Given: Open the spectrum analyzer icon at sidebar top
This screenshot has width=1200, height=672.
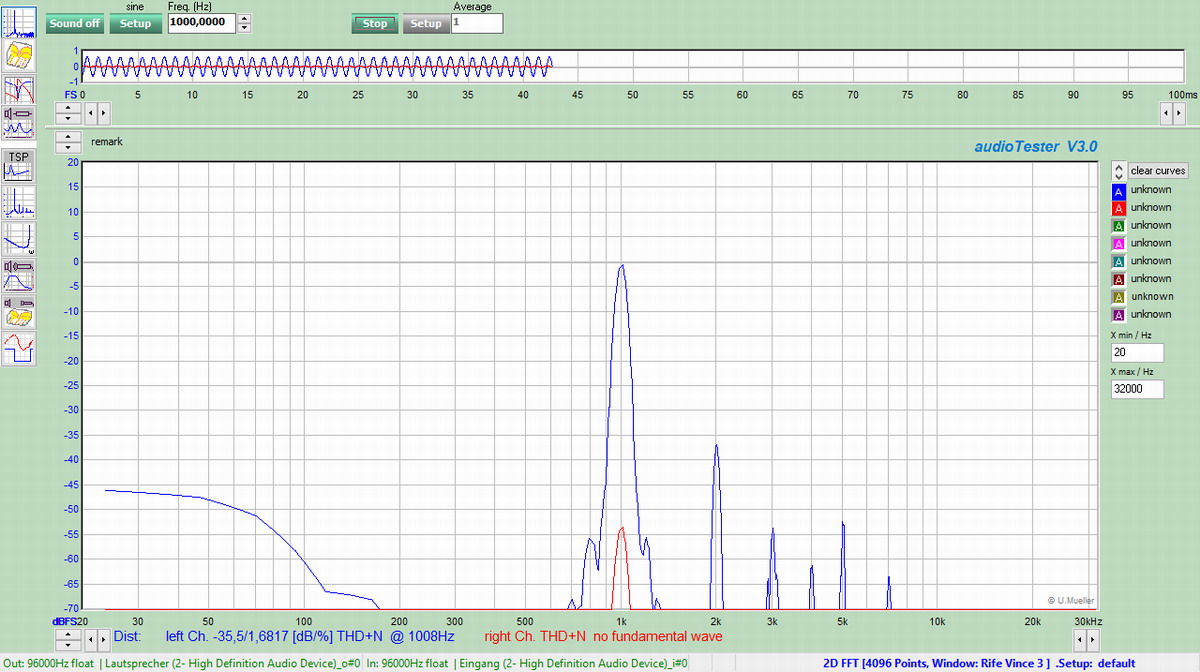Looking at the screenshot, I should [x=19, y=22].
